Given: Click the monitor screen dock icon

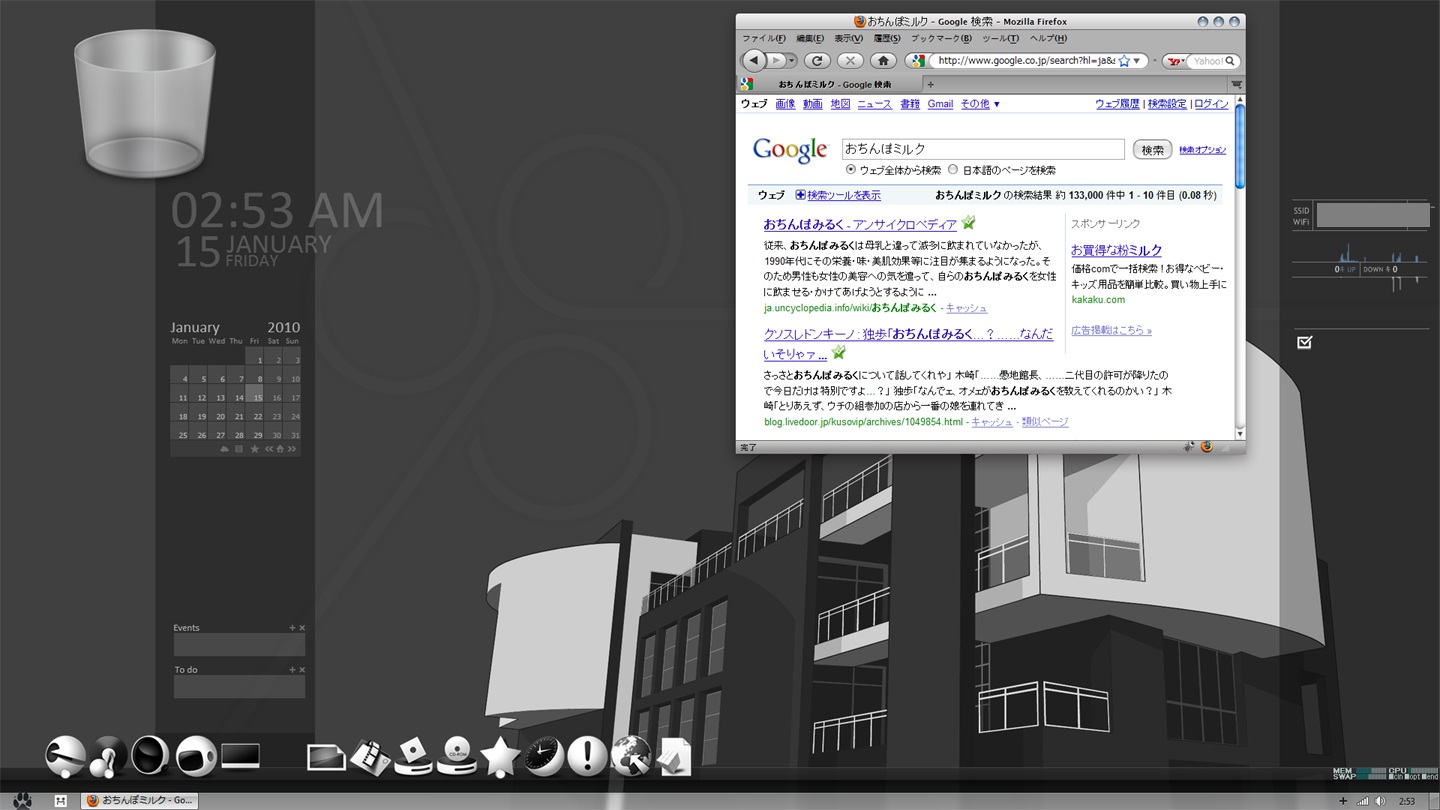Looking at the screenshot, I should 240,756.
